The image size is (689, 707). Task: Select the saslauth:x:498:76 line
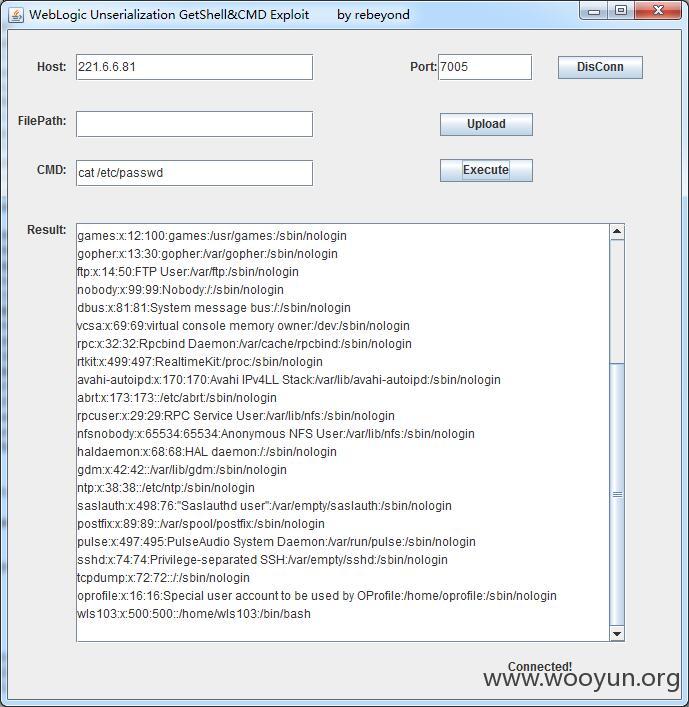[264, 506]
